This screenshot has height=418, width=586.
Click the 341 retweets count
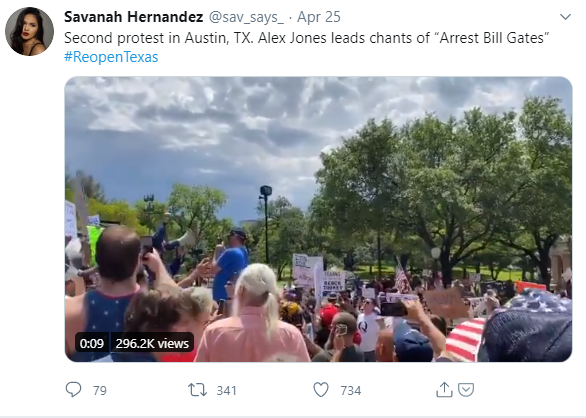pos(226,391)
